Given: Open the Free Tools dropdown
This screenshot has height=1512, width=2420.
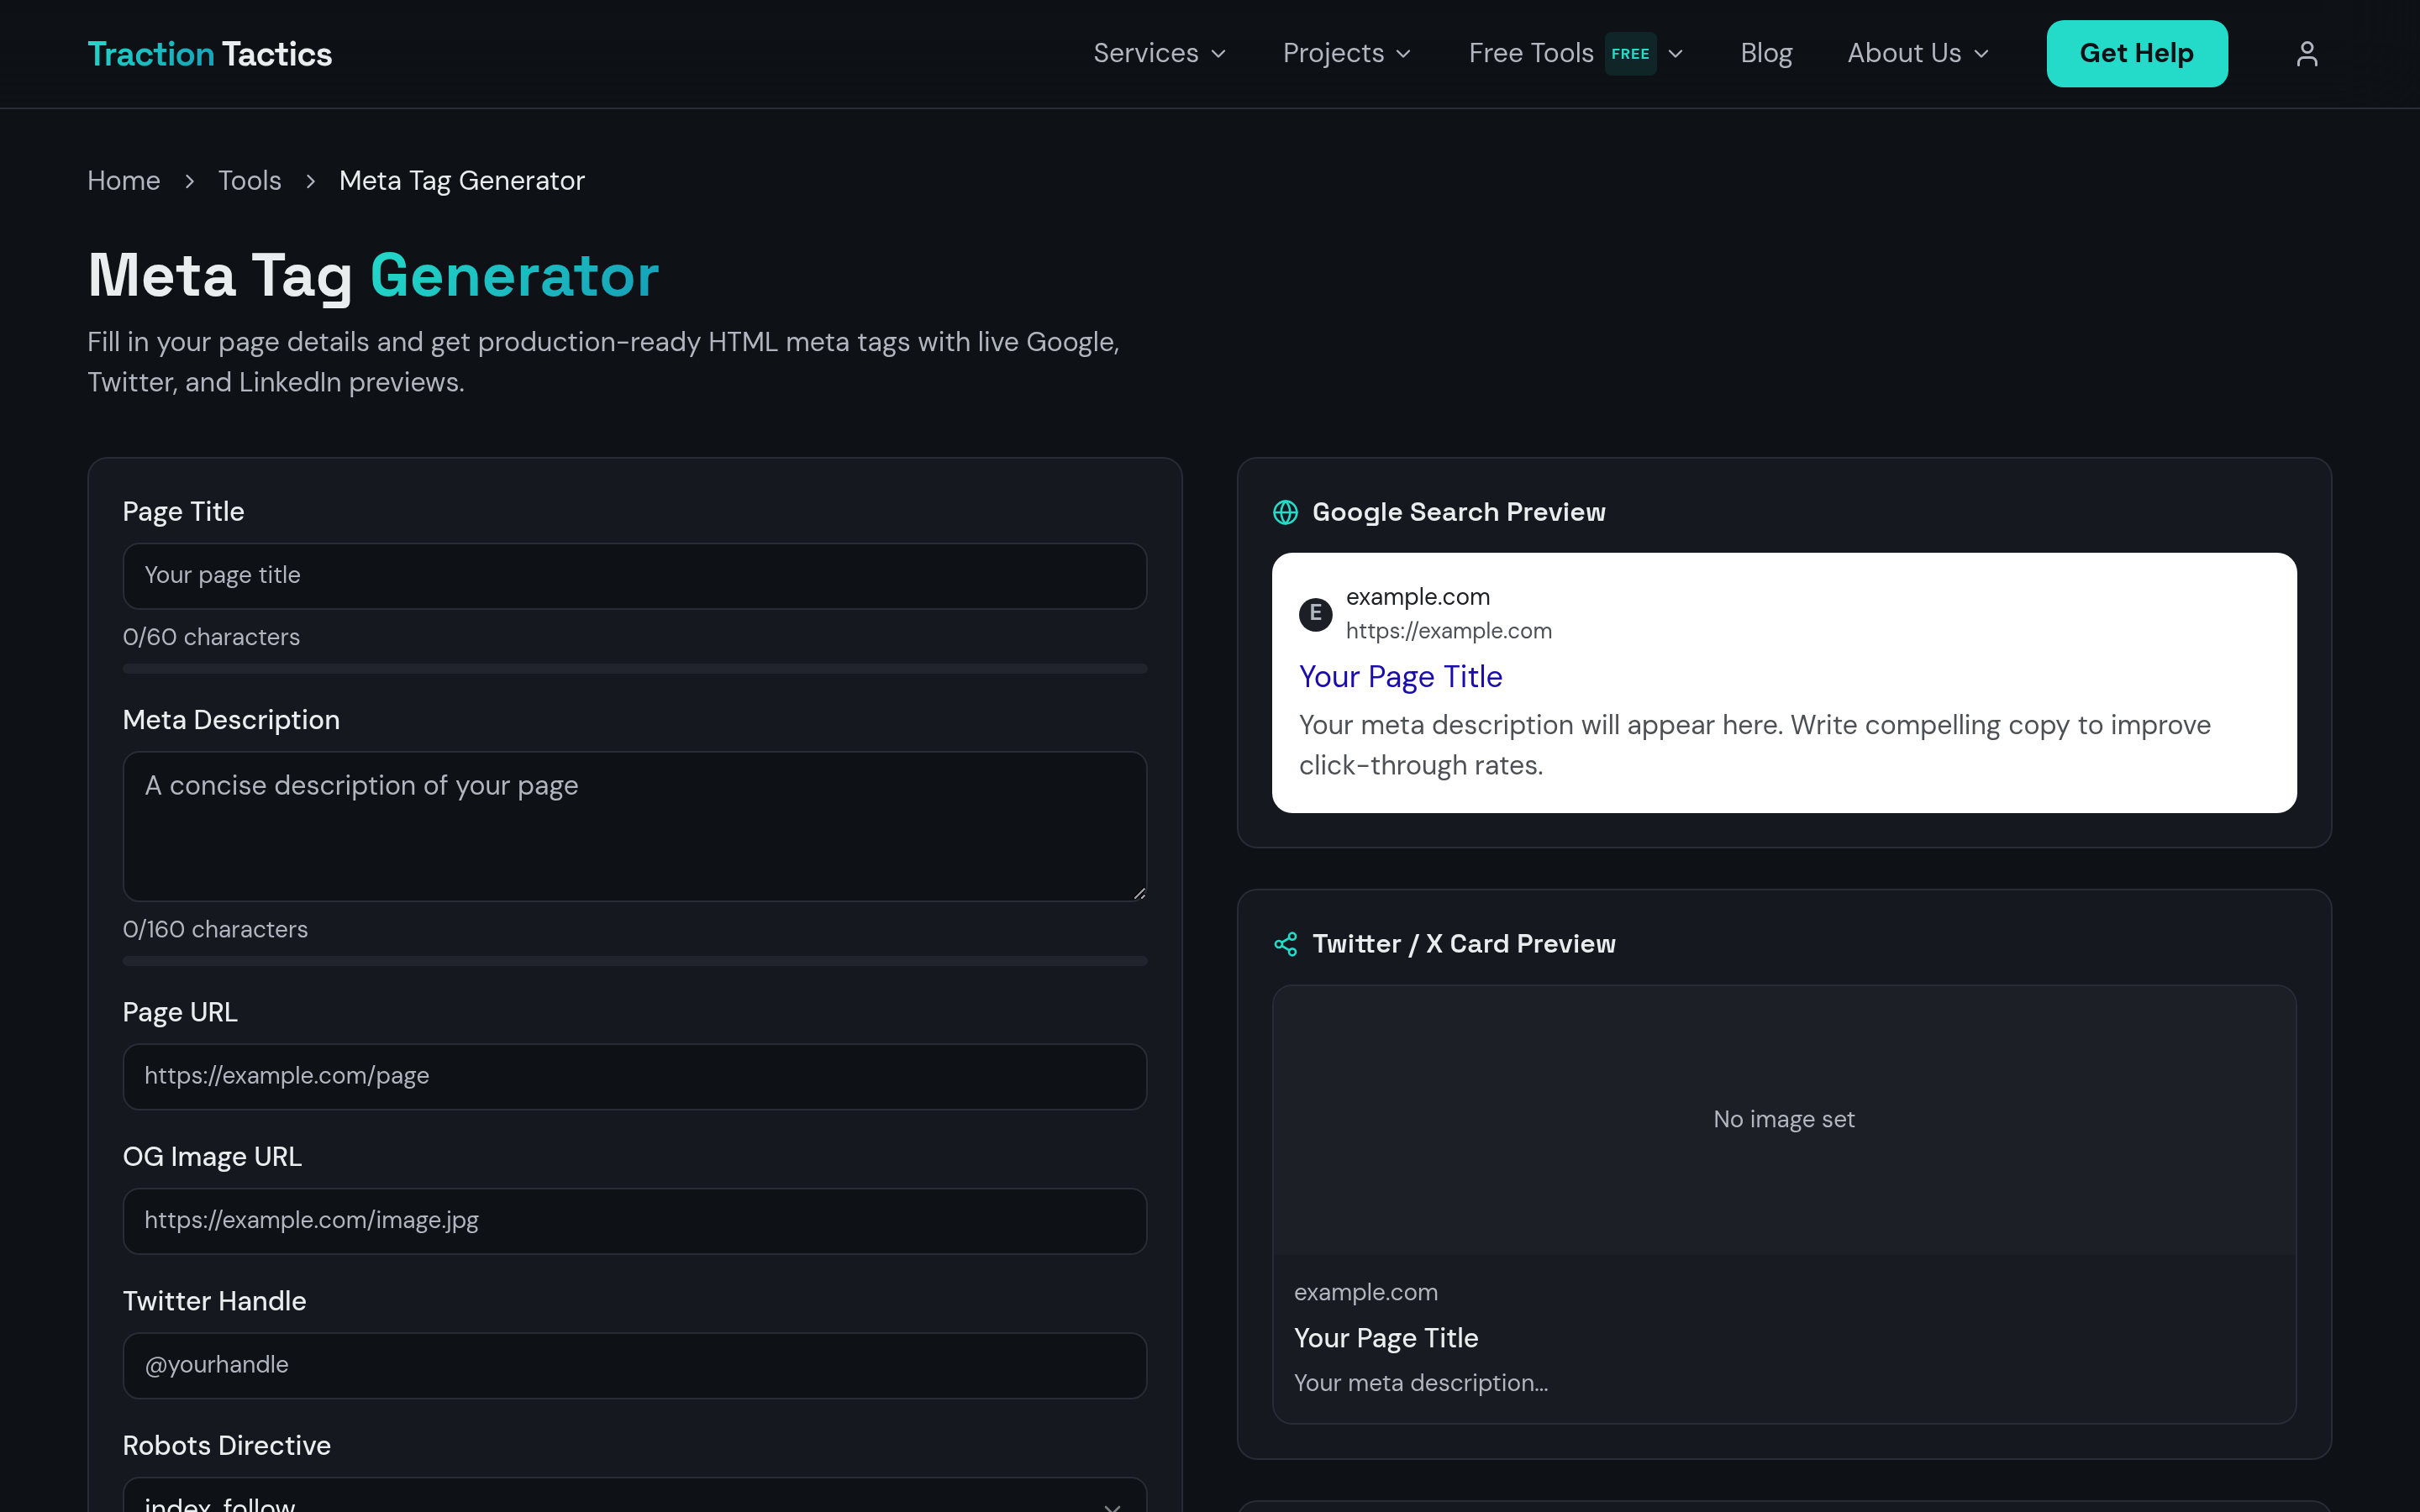Looking at the screenshot, I should point(1577,54).
